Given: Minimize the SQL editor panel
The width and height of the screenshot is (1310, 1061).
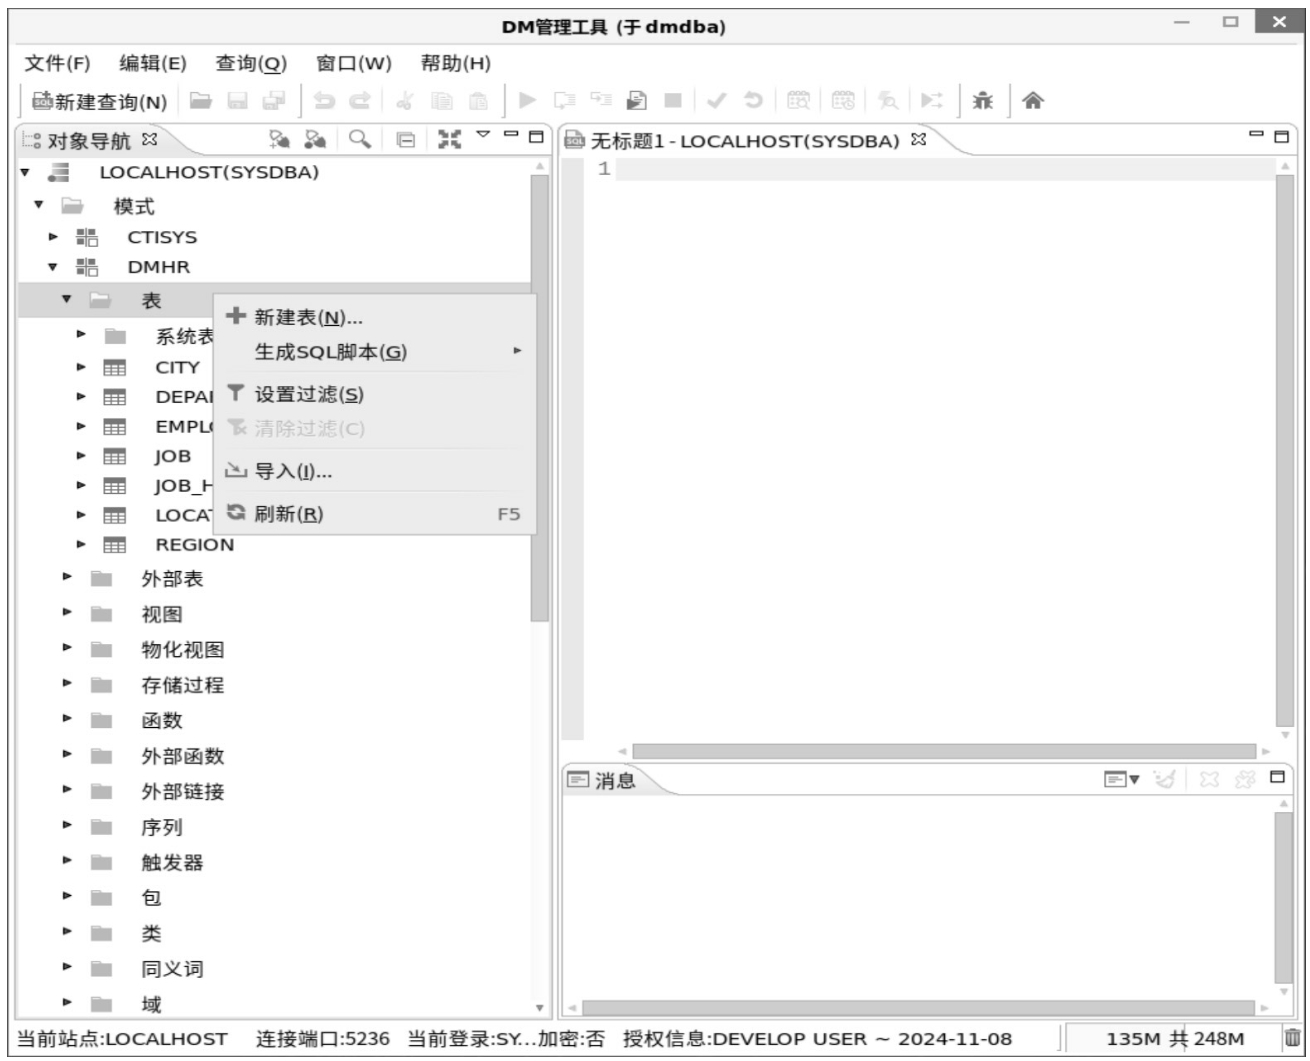Looking at the screenshot, I should pyautogui.click(x=1256, y=135).
